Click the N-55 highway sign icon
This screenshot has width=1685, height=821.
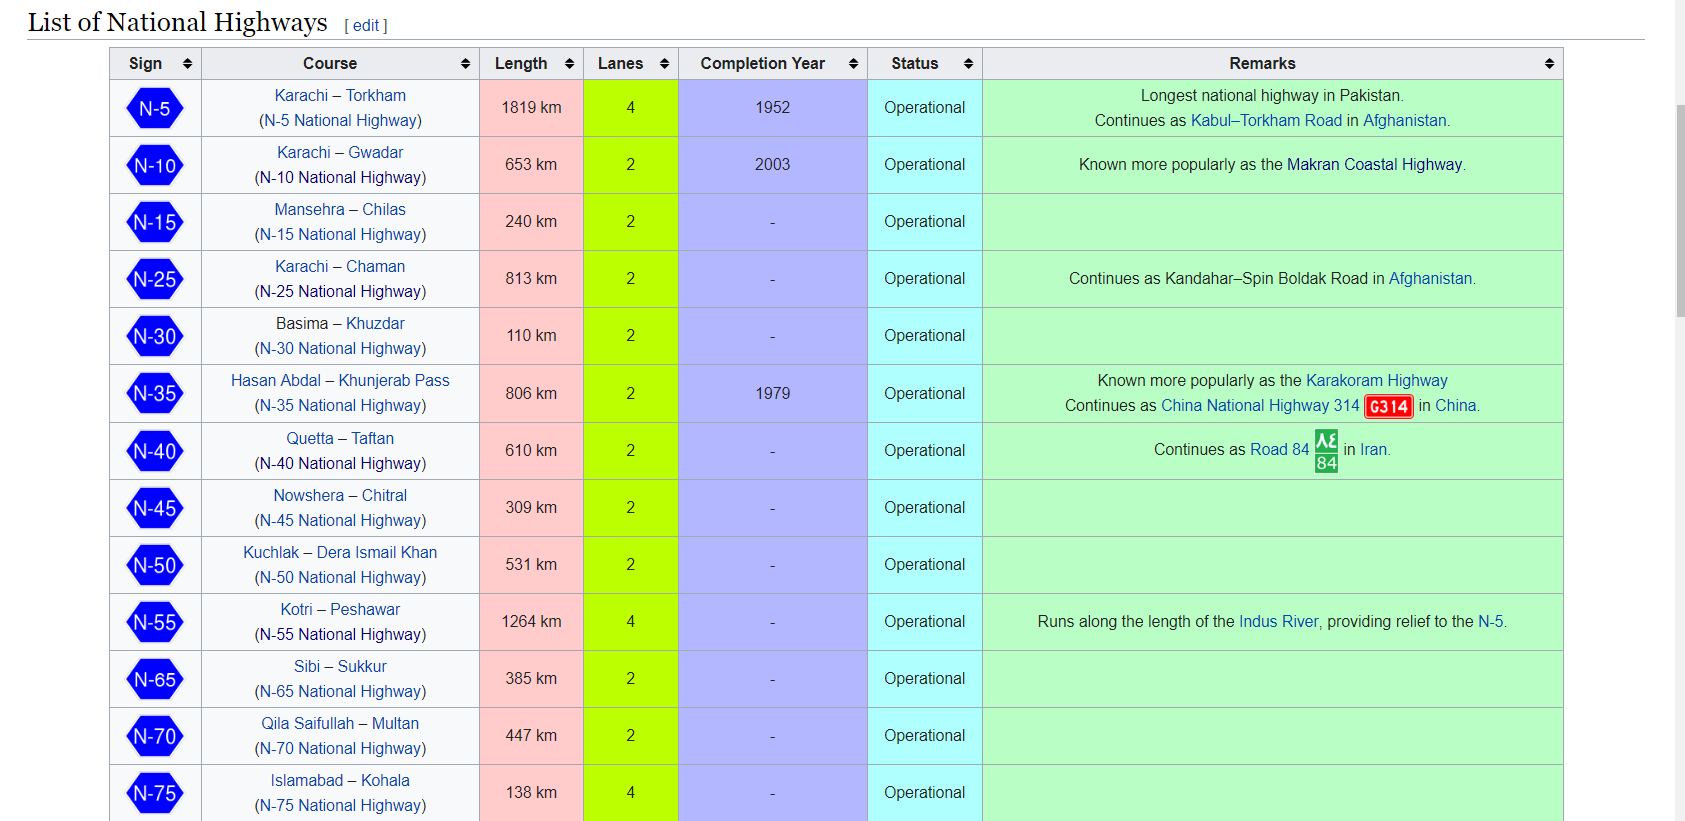pyautogui.click(x=155, y=622)
